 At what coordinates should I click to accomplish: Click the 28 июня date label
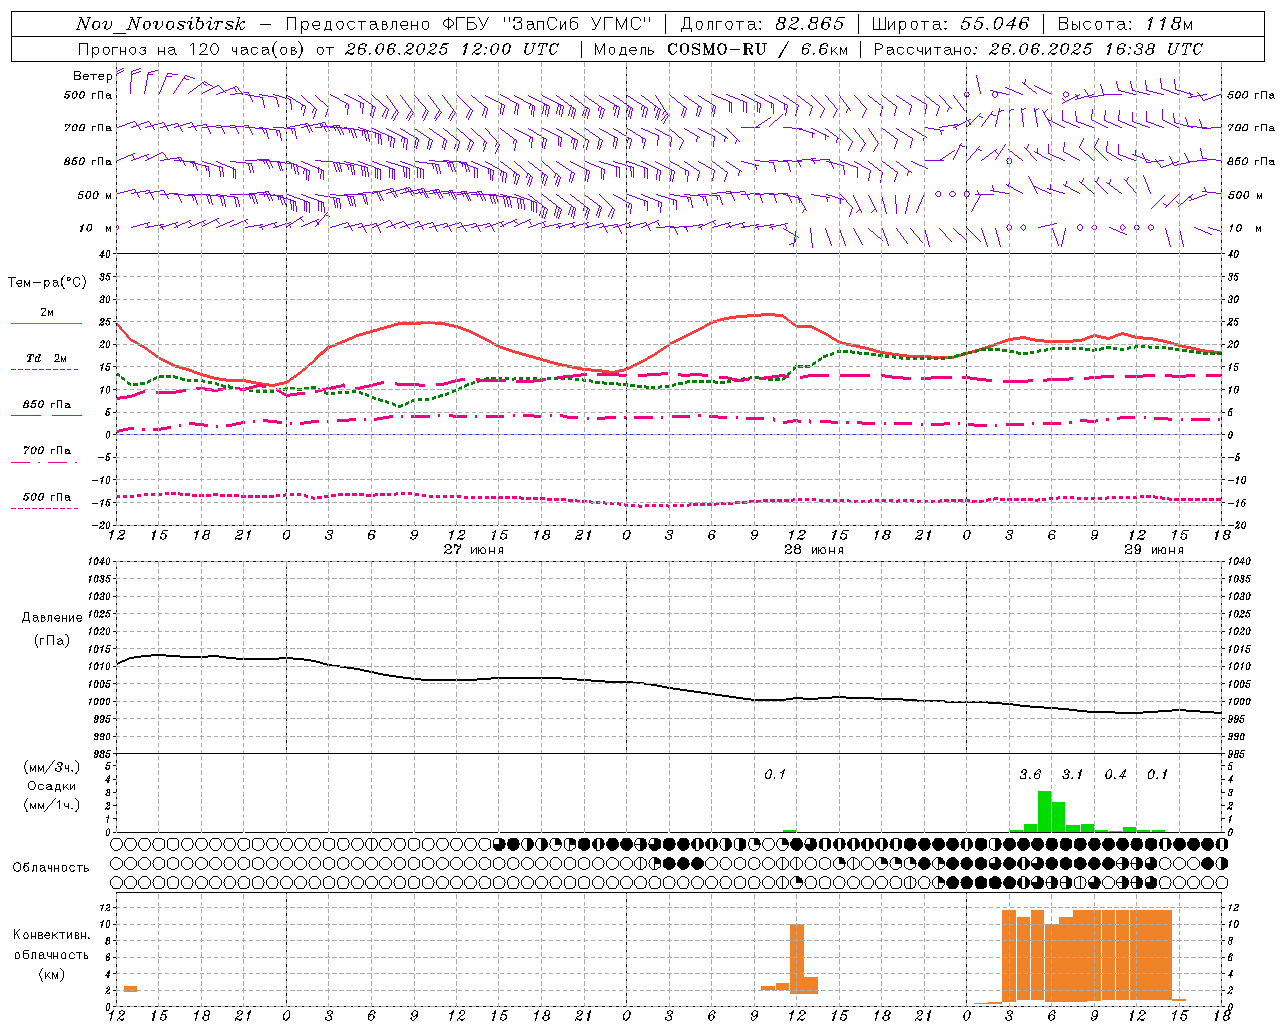pyautogui.click(x=813, y=550)
